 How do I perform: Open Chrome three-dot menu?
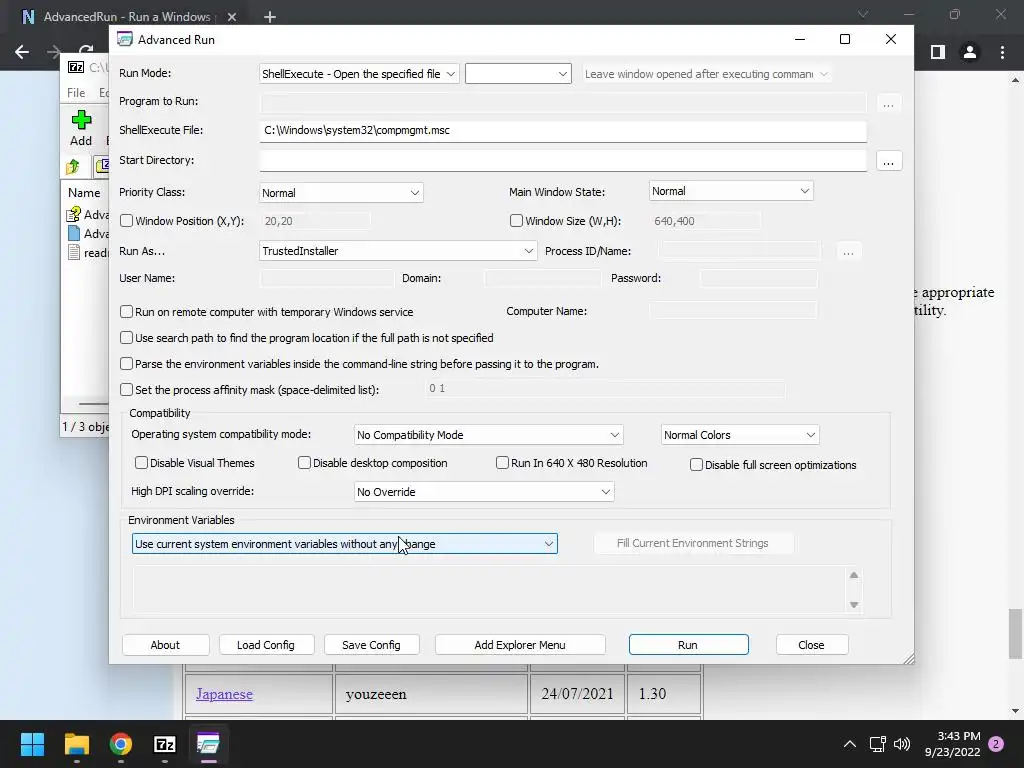1002,52
